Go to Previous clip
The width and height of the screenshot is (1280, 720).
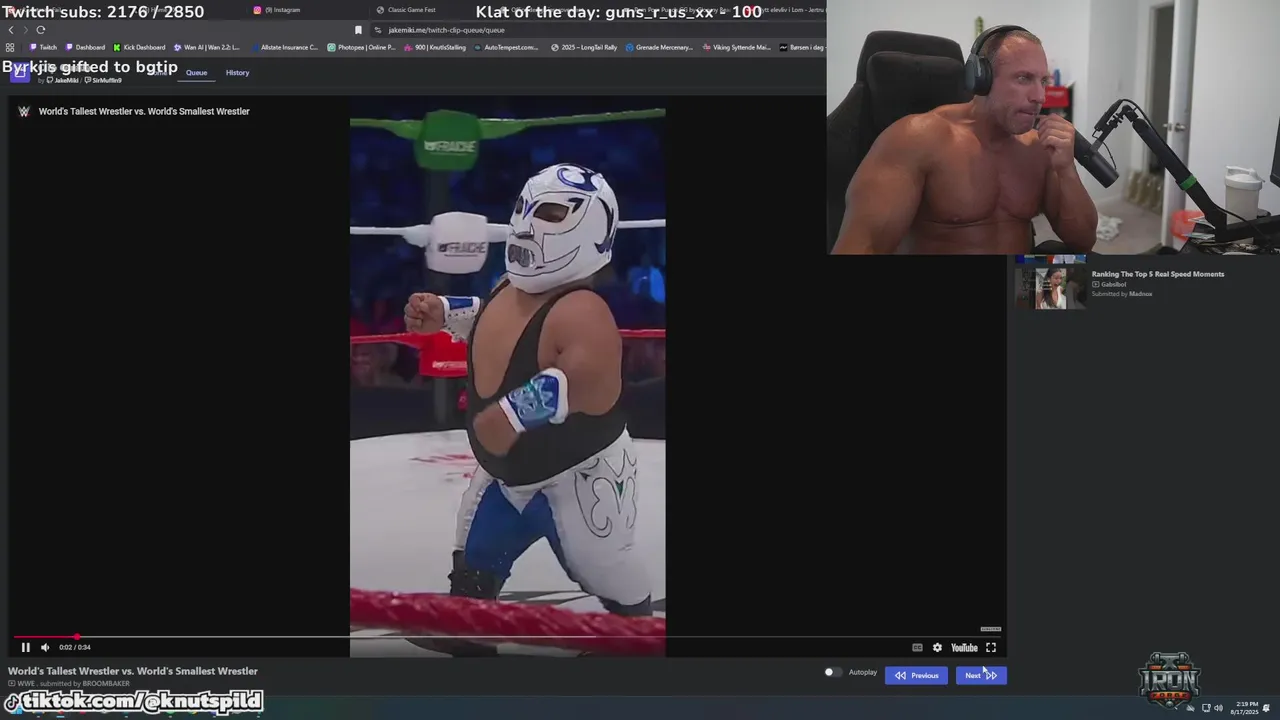click(917, 675)
